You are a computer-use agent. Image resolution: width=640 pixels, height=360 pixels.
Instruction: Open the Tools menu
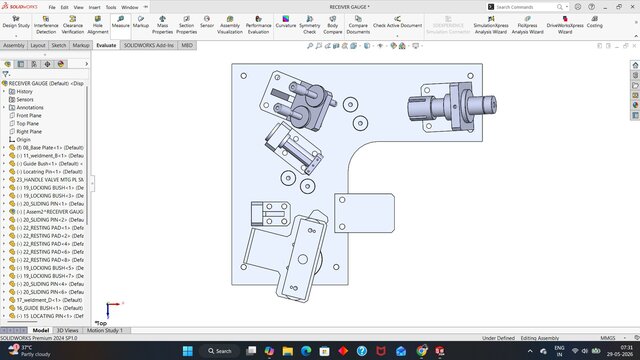pos(111,7)
